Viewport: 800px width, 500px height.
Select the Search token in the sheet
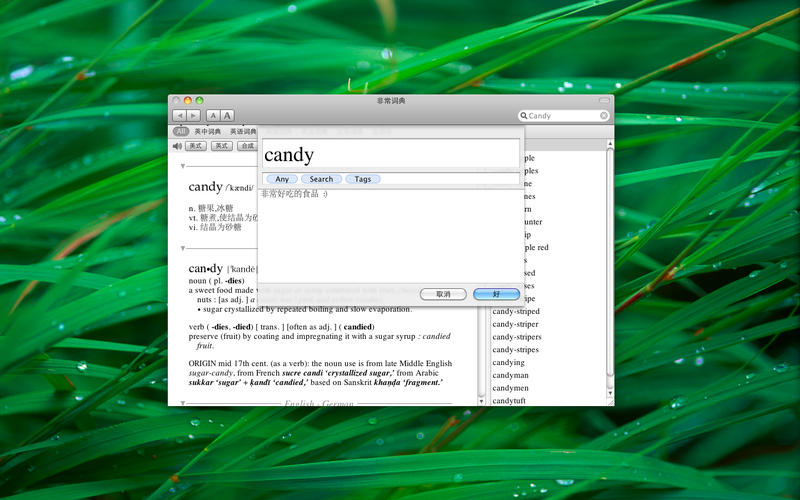pos(321,179)
